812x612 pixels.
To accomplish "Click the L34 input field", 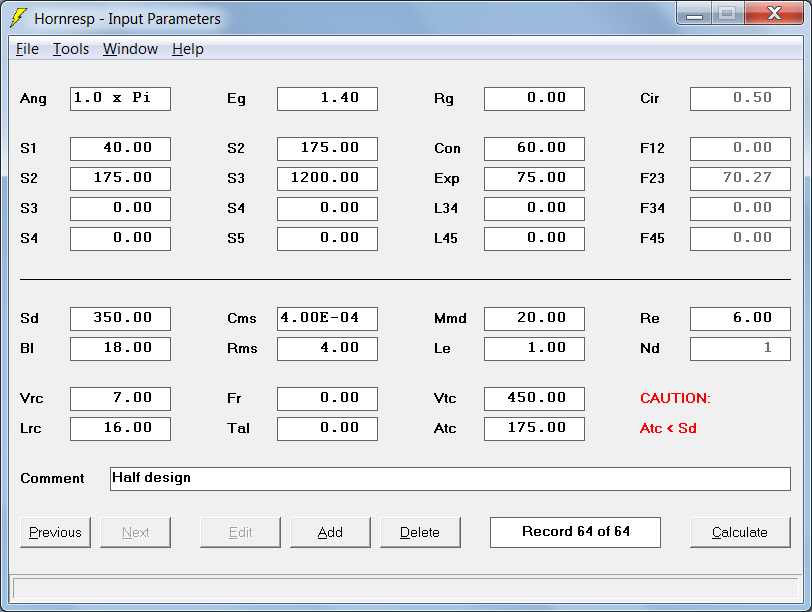I will click(x=534, y=209).
